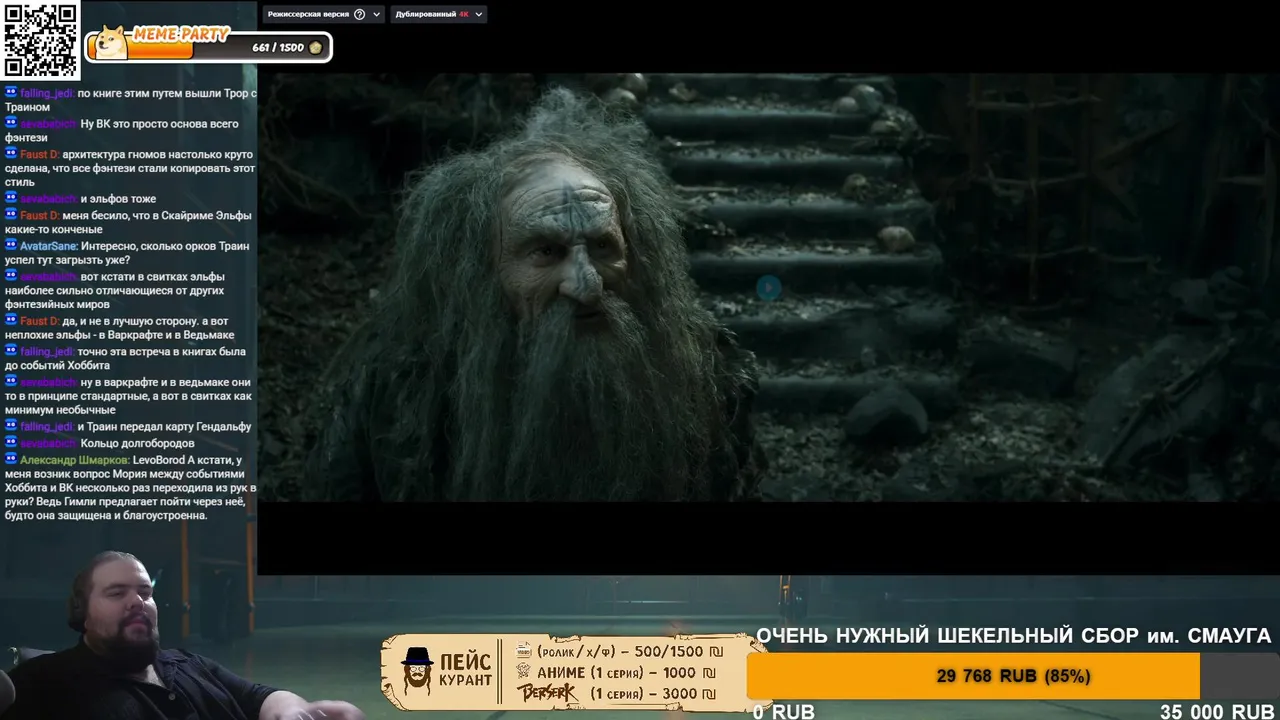The image size is (1280, 720).
Task: Expand the Дублированный 4K dropdown
Action: [x=438, y=15]
